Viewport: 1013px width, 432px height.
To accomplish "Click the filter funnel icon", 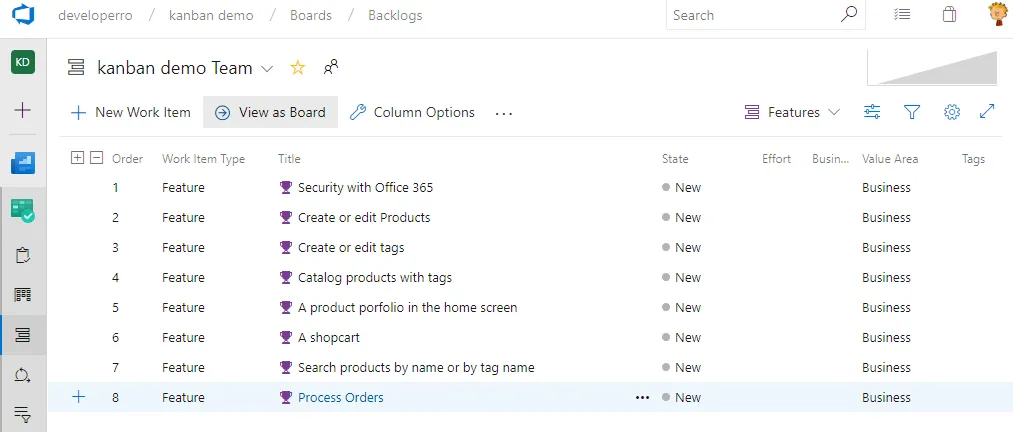I will coord(911,112).
